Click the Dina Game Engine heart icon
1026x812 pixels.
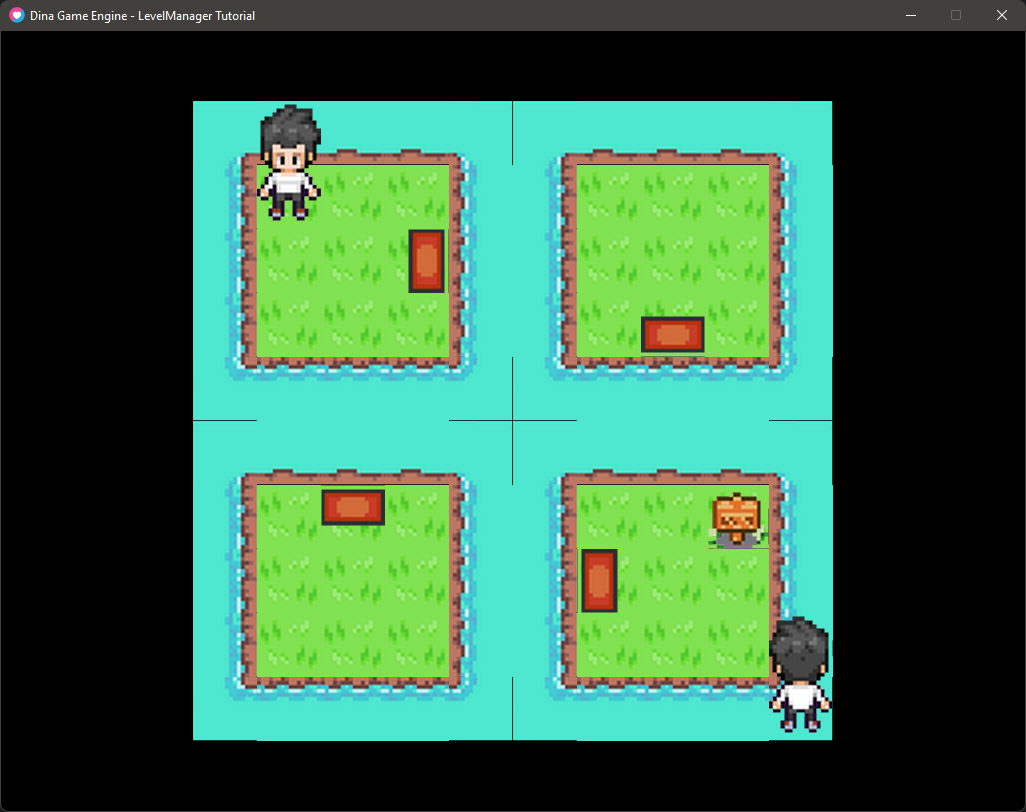click(16, 15)
